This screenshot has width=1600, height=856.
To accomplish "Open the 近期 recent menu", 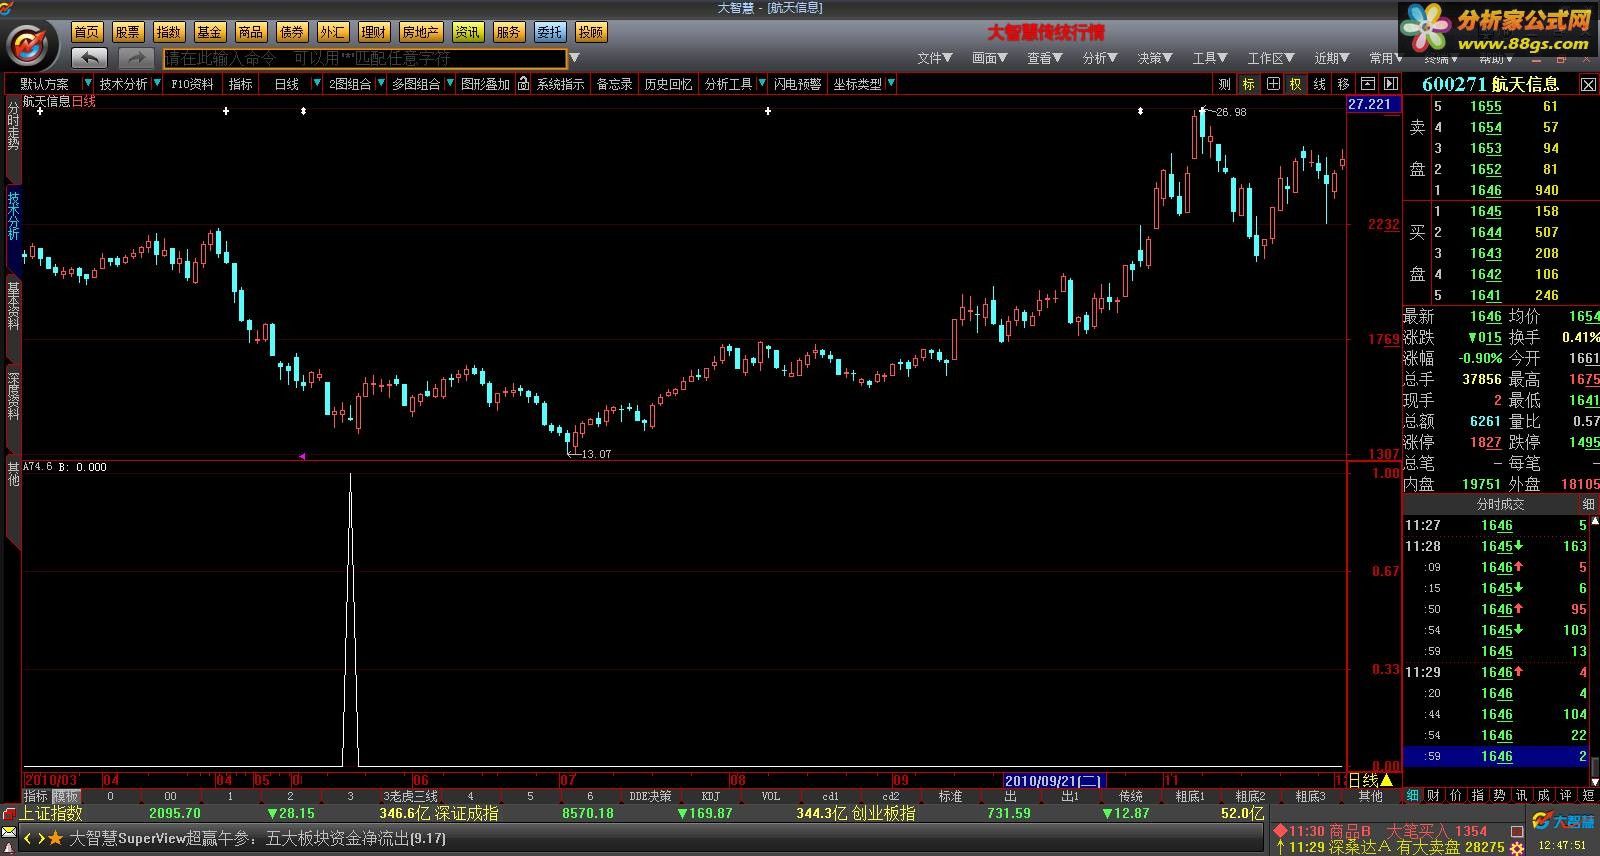I will 1331,58.
